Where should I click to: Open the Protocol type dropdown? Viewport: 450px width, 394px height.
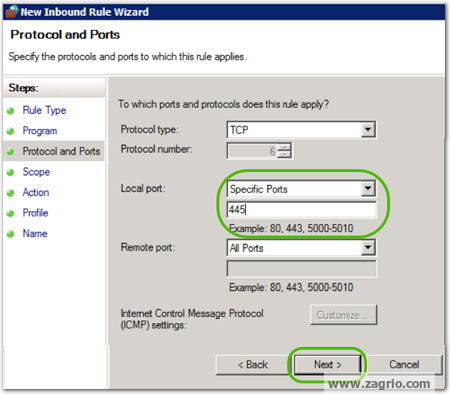pos(301,130)
